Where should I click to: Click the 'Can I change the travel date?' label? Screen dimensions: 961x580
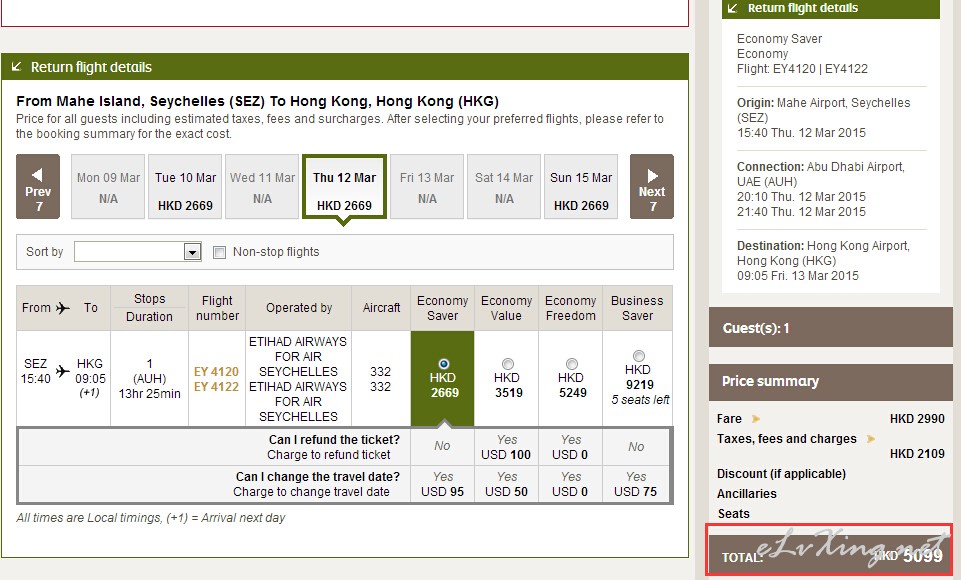317,476
